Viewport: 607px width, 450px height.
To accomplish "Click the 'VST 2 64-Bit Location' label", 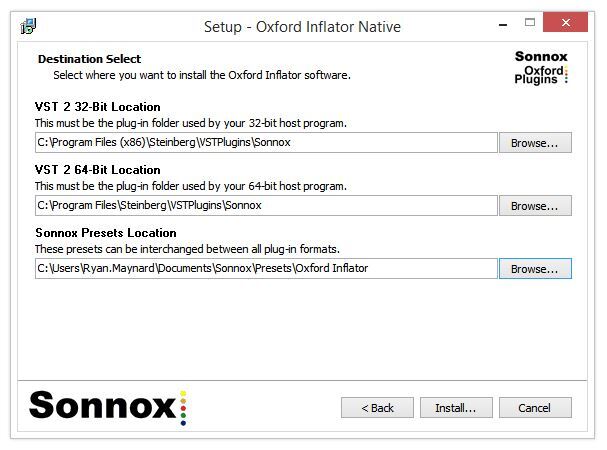I will (97, 170).
